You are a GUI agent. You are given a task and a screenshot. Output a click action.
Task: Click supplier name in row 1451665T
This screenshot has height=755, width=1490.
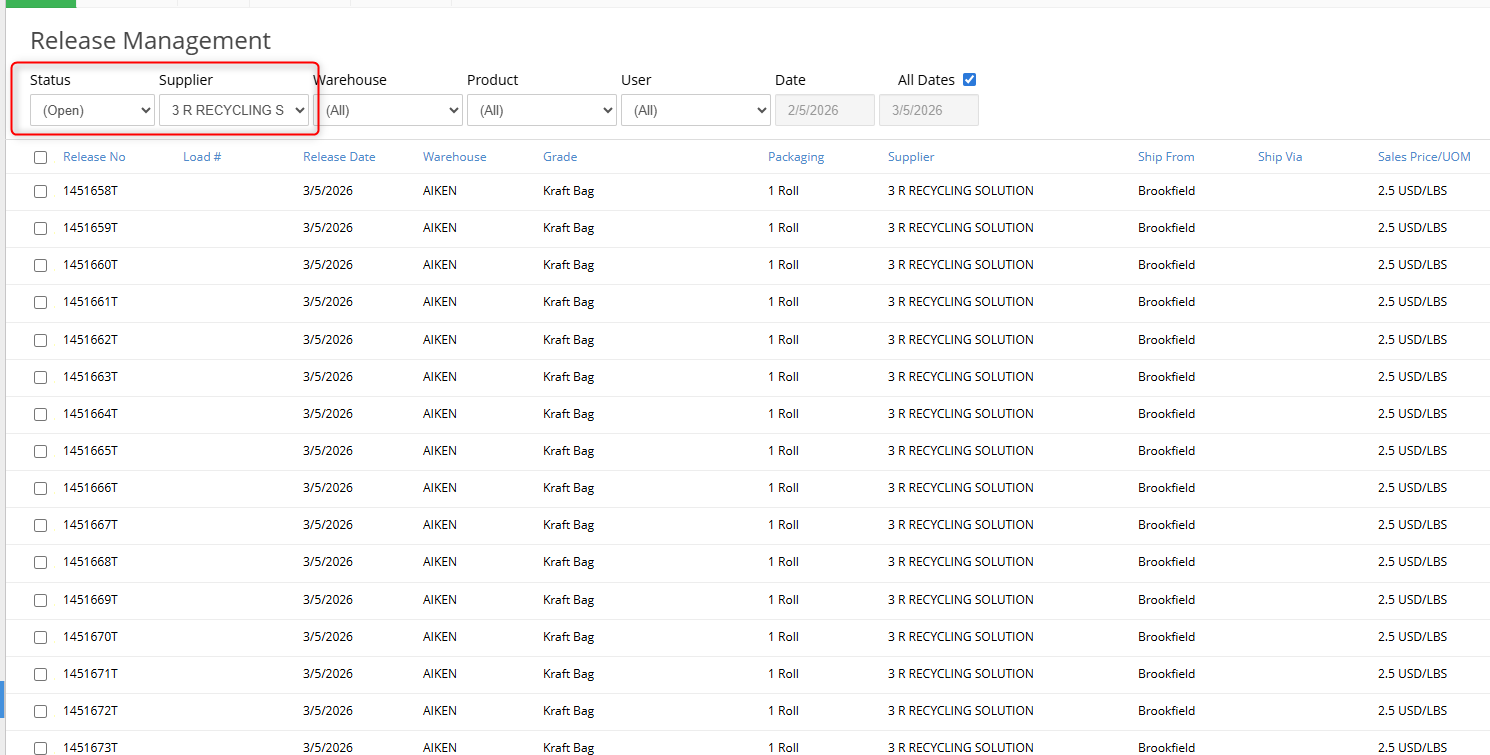[961, 451]
